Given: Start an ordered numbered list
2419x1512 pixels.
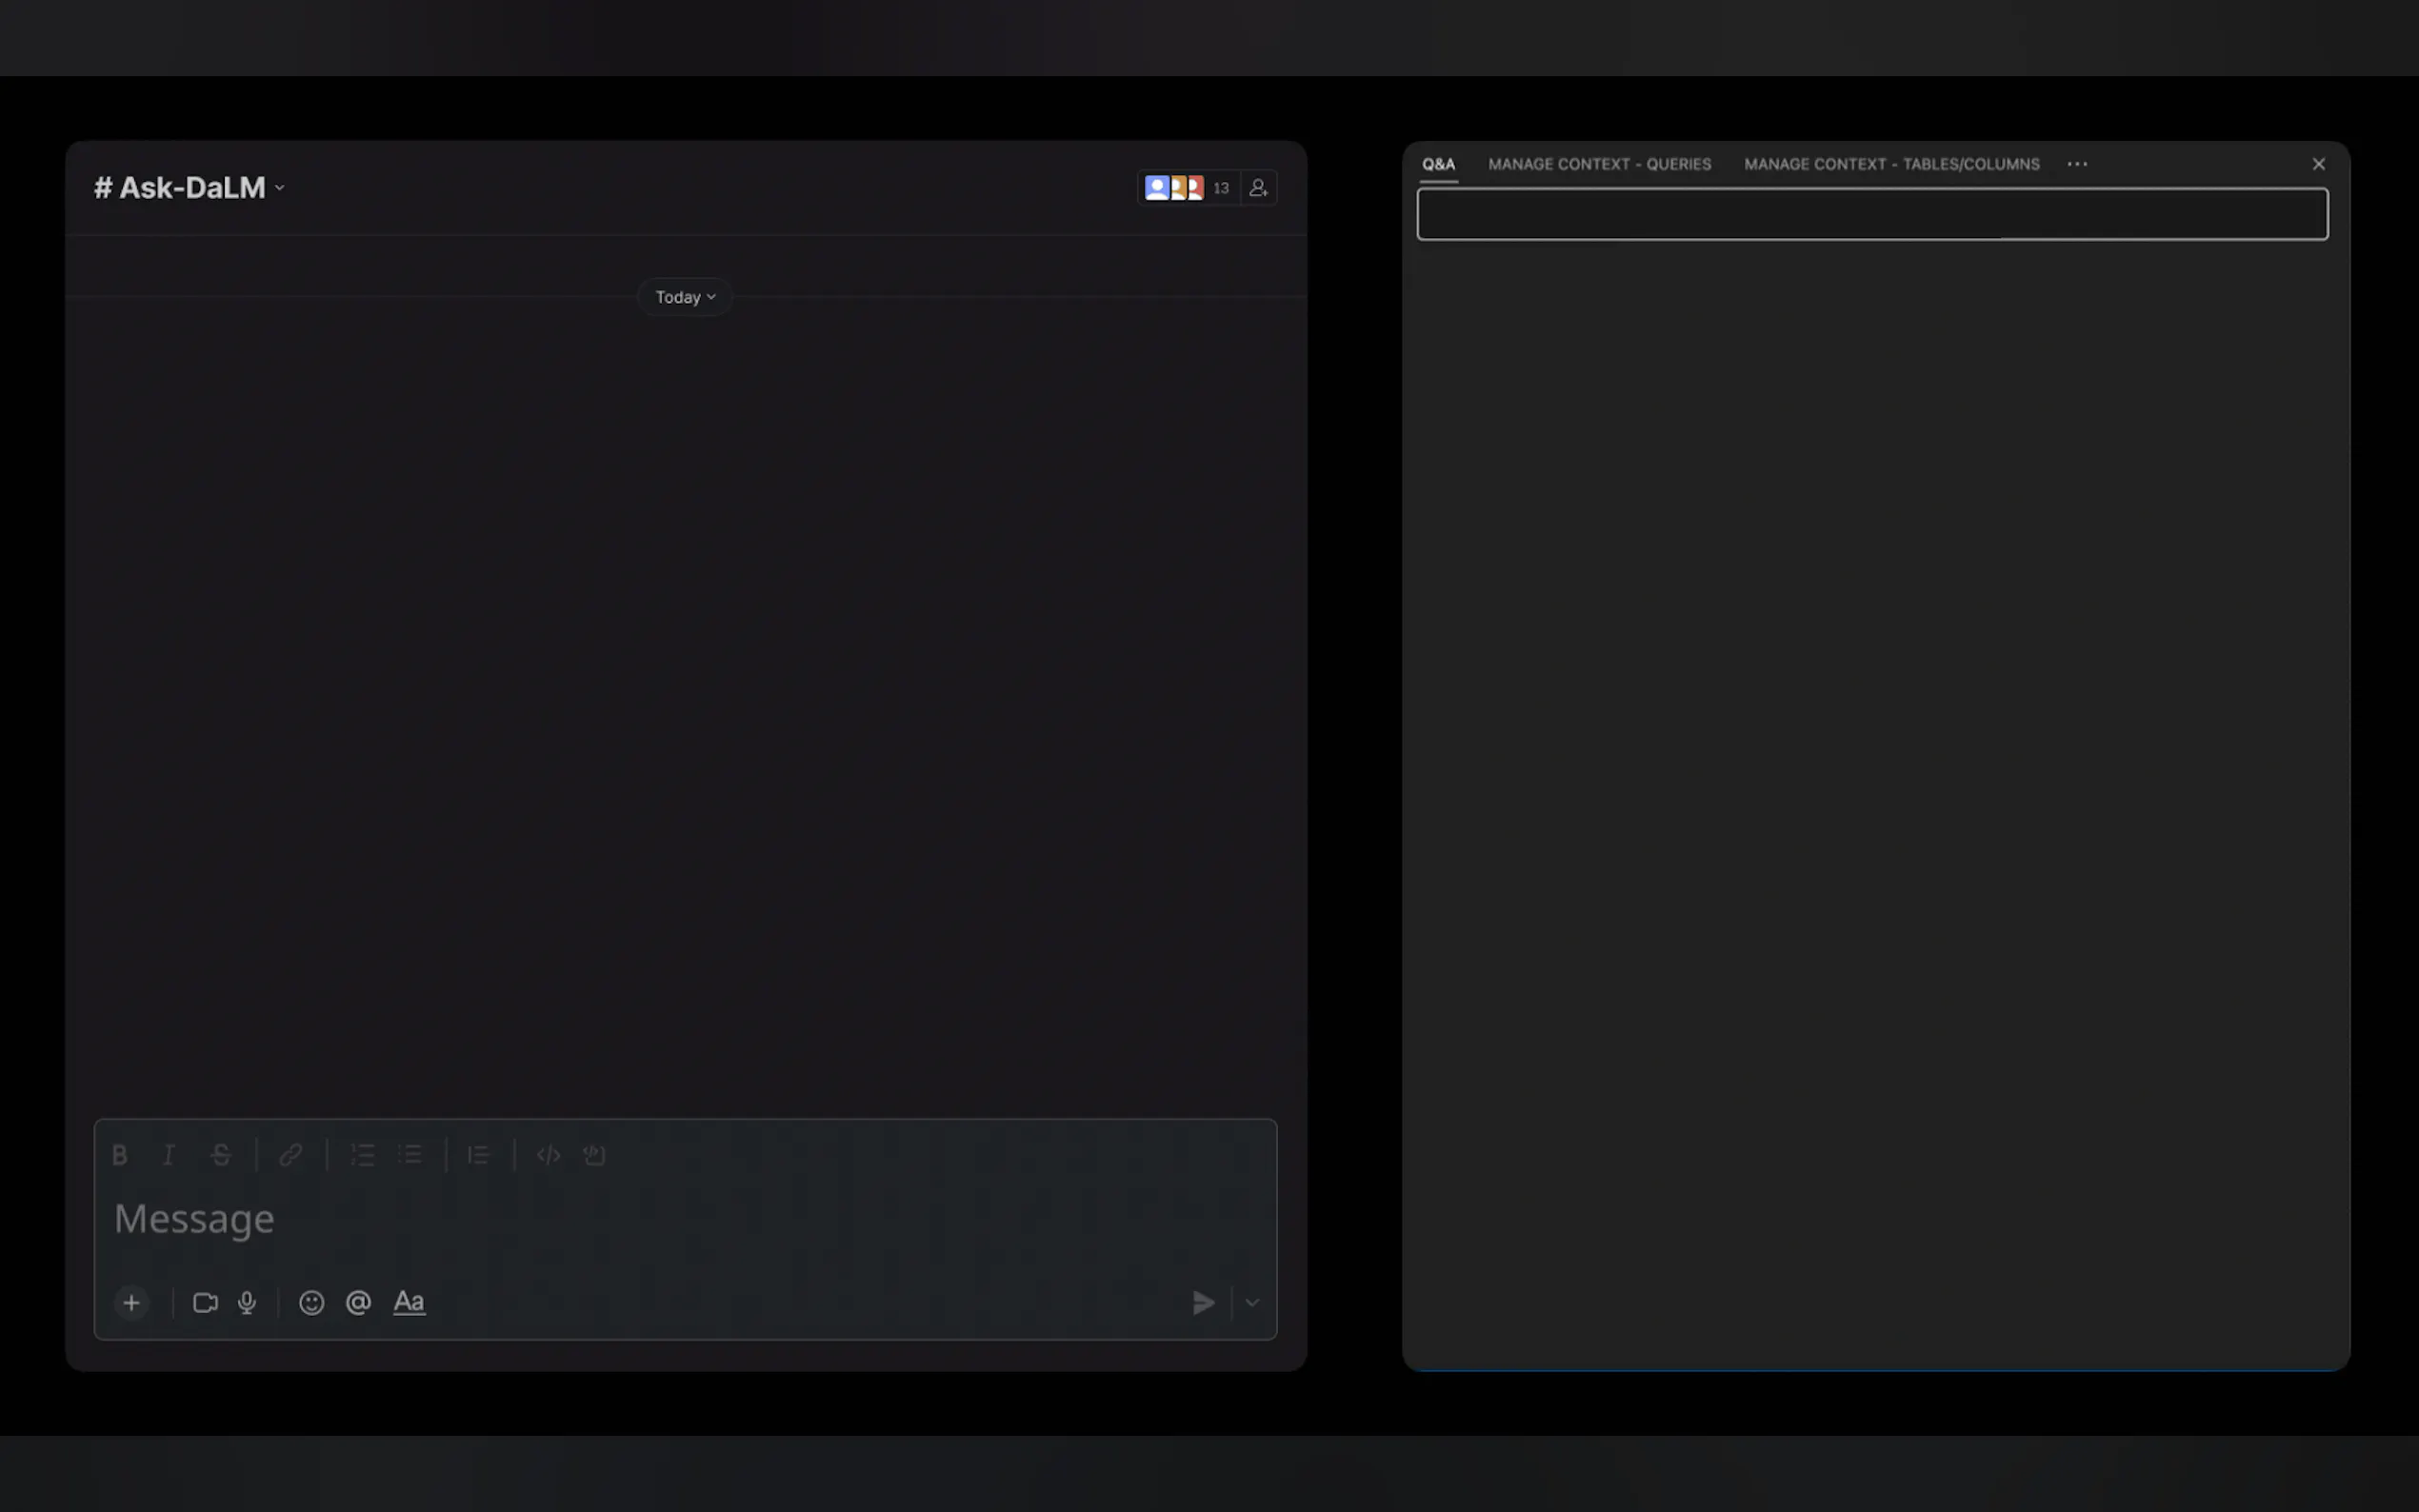Looking at the screenshot, I should coord(362,1155).
